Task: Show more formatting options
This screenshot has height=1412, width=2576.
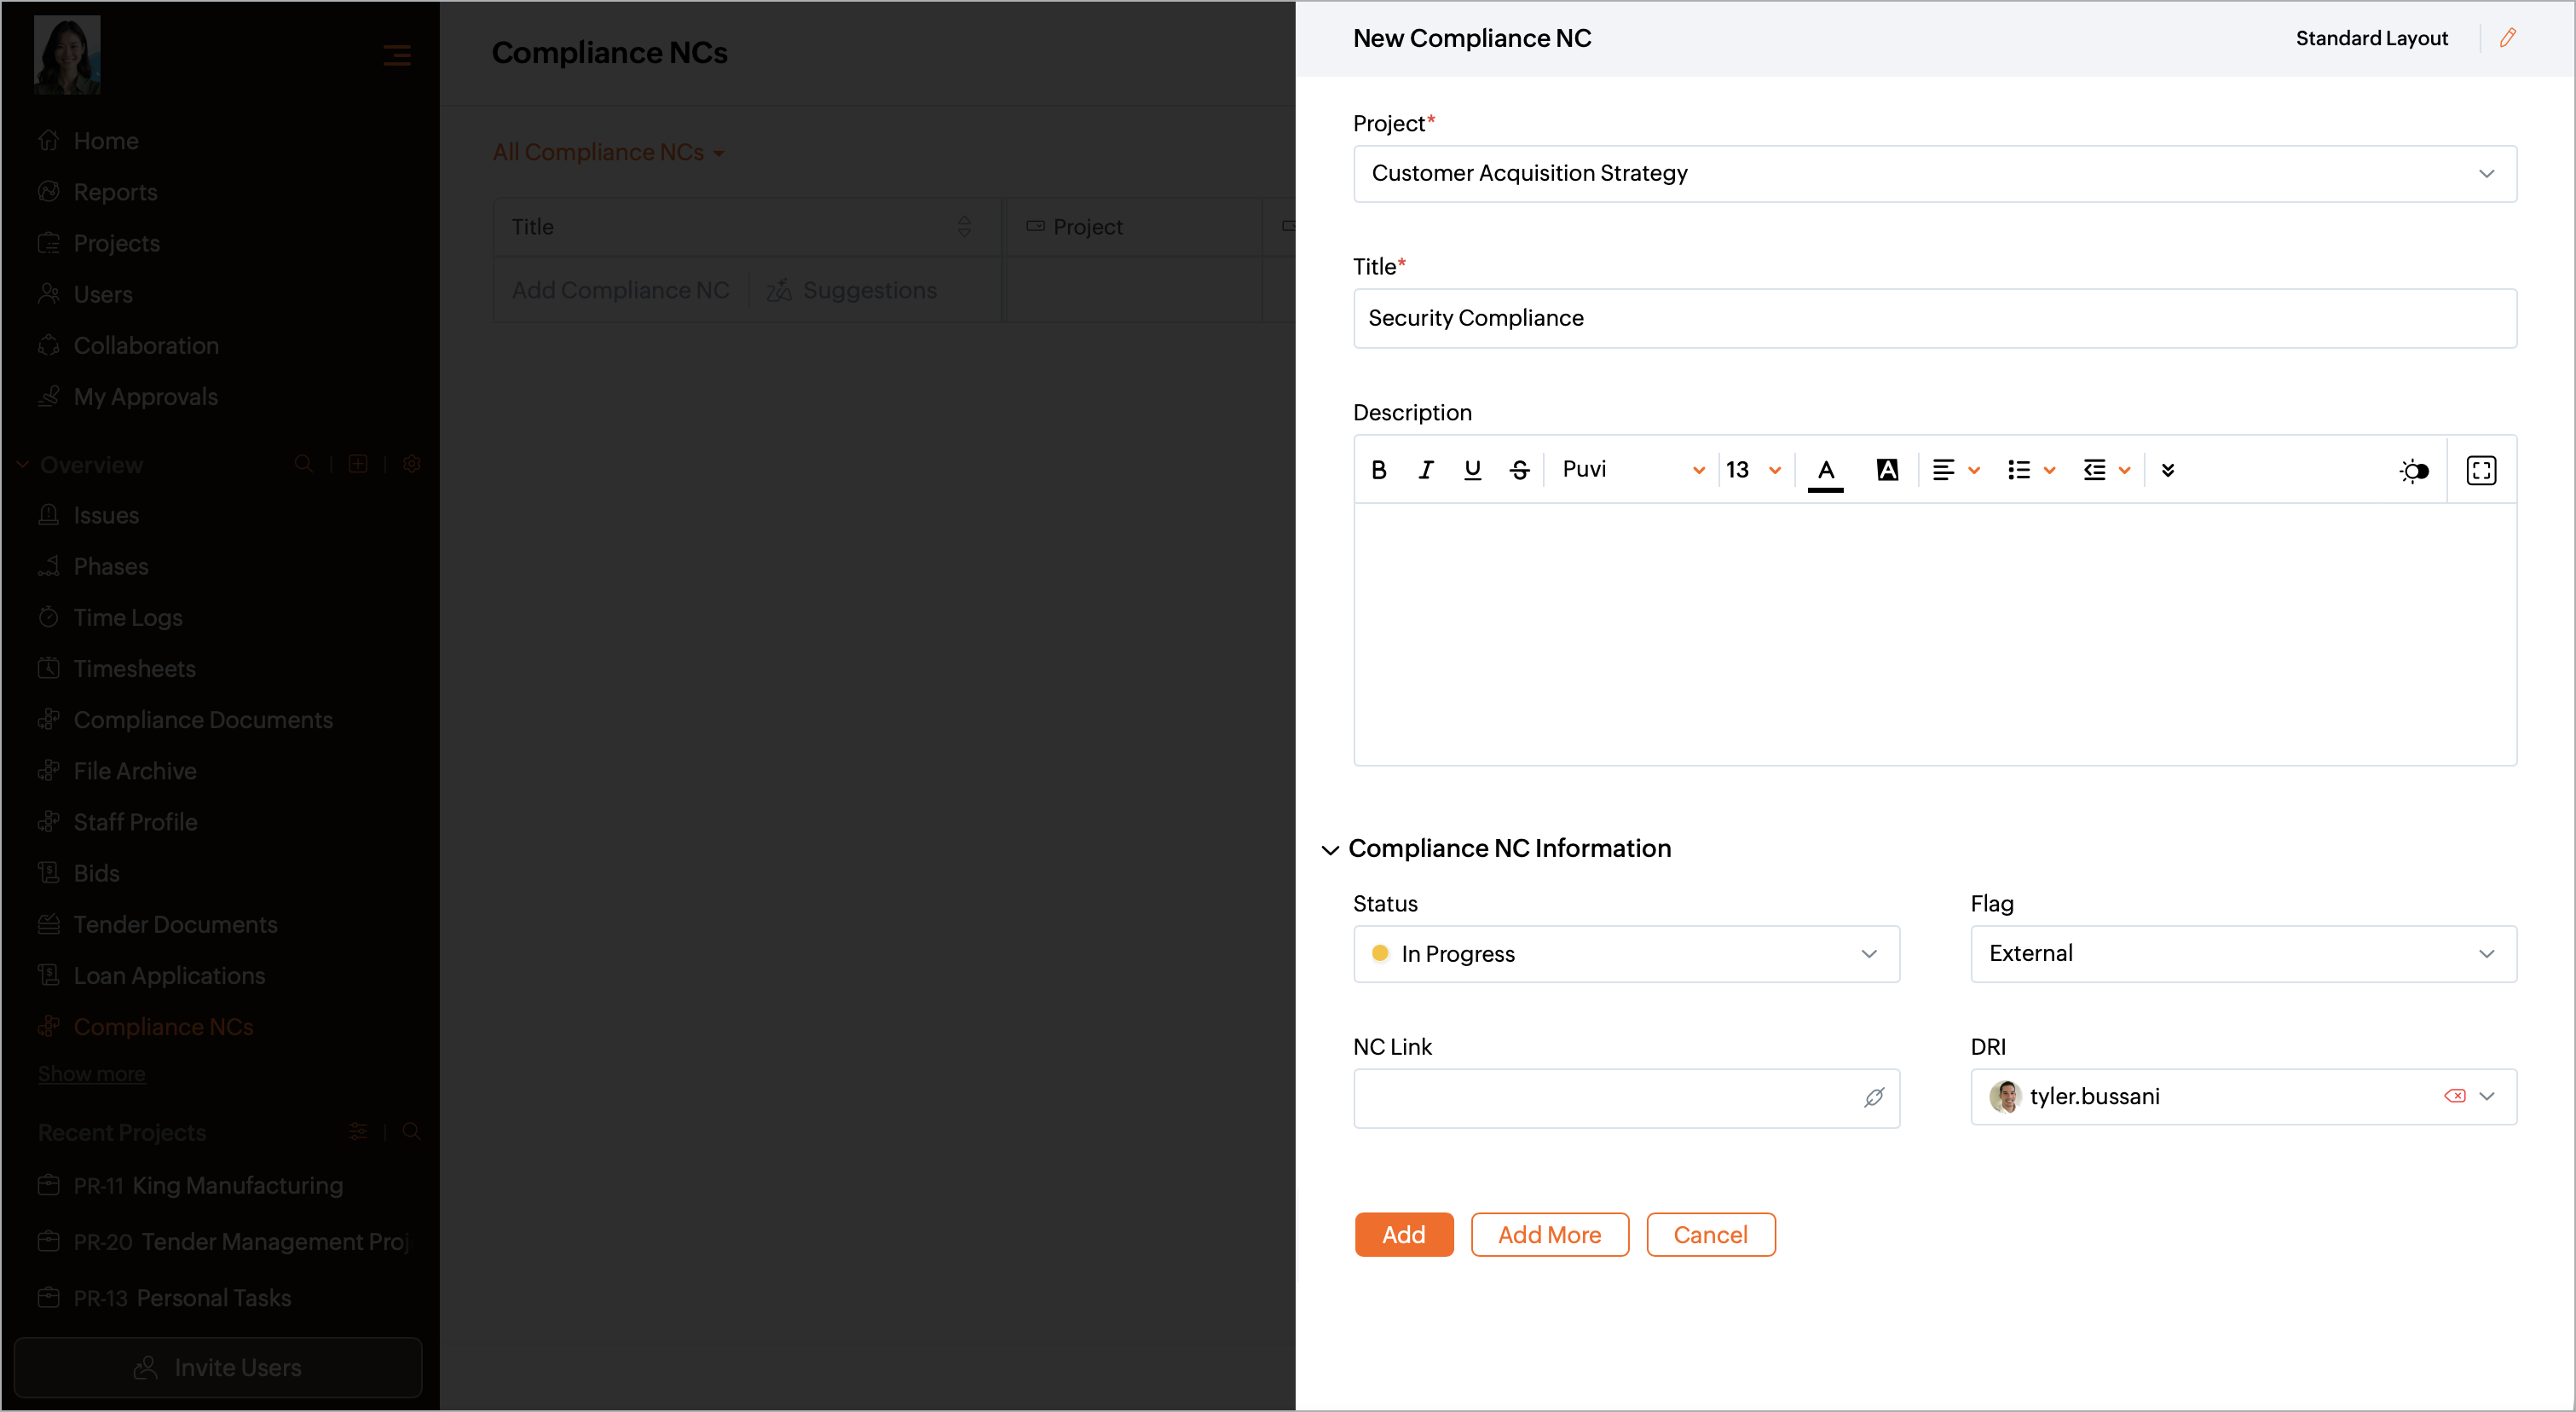Action: pyautogui.click(x=2167, y=470)
